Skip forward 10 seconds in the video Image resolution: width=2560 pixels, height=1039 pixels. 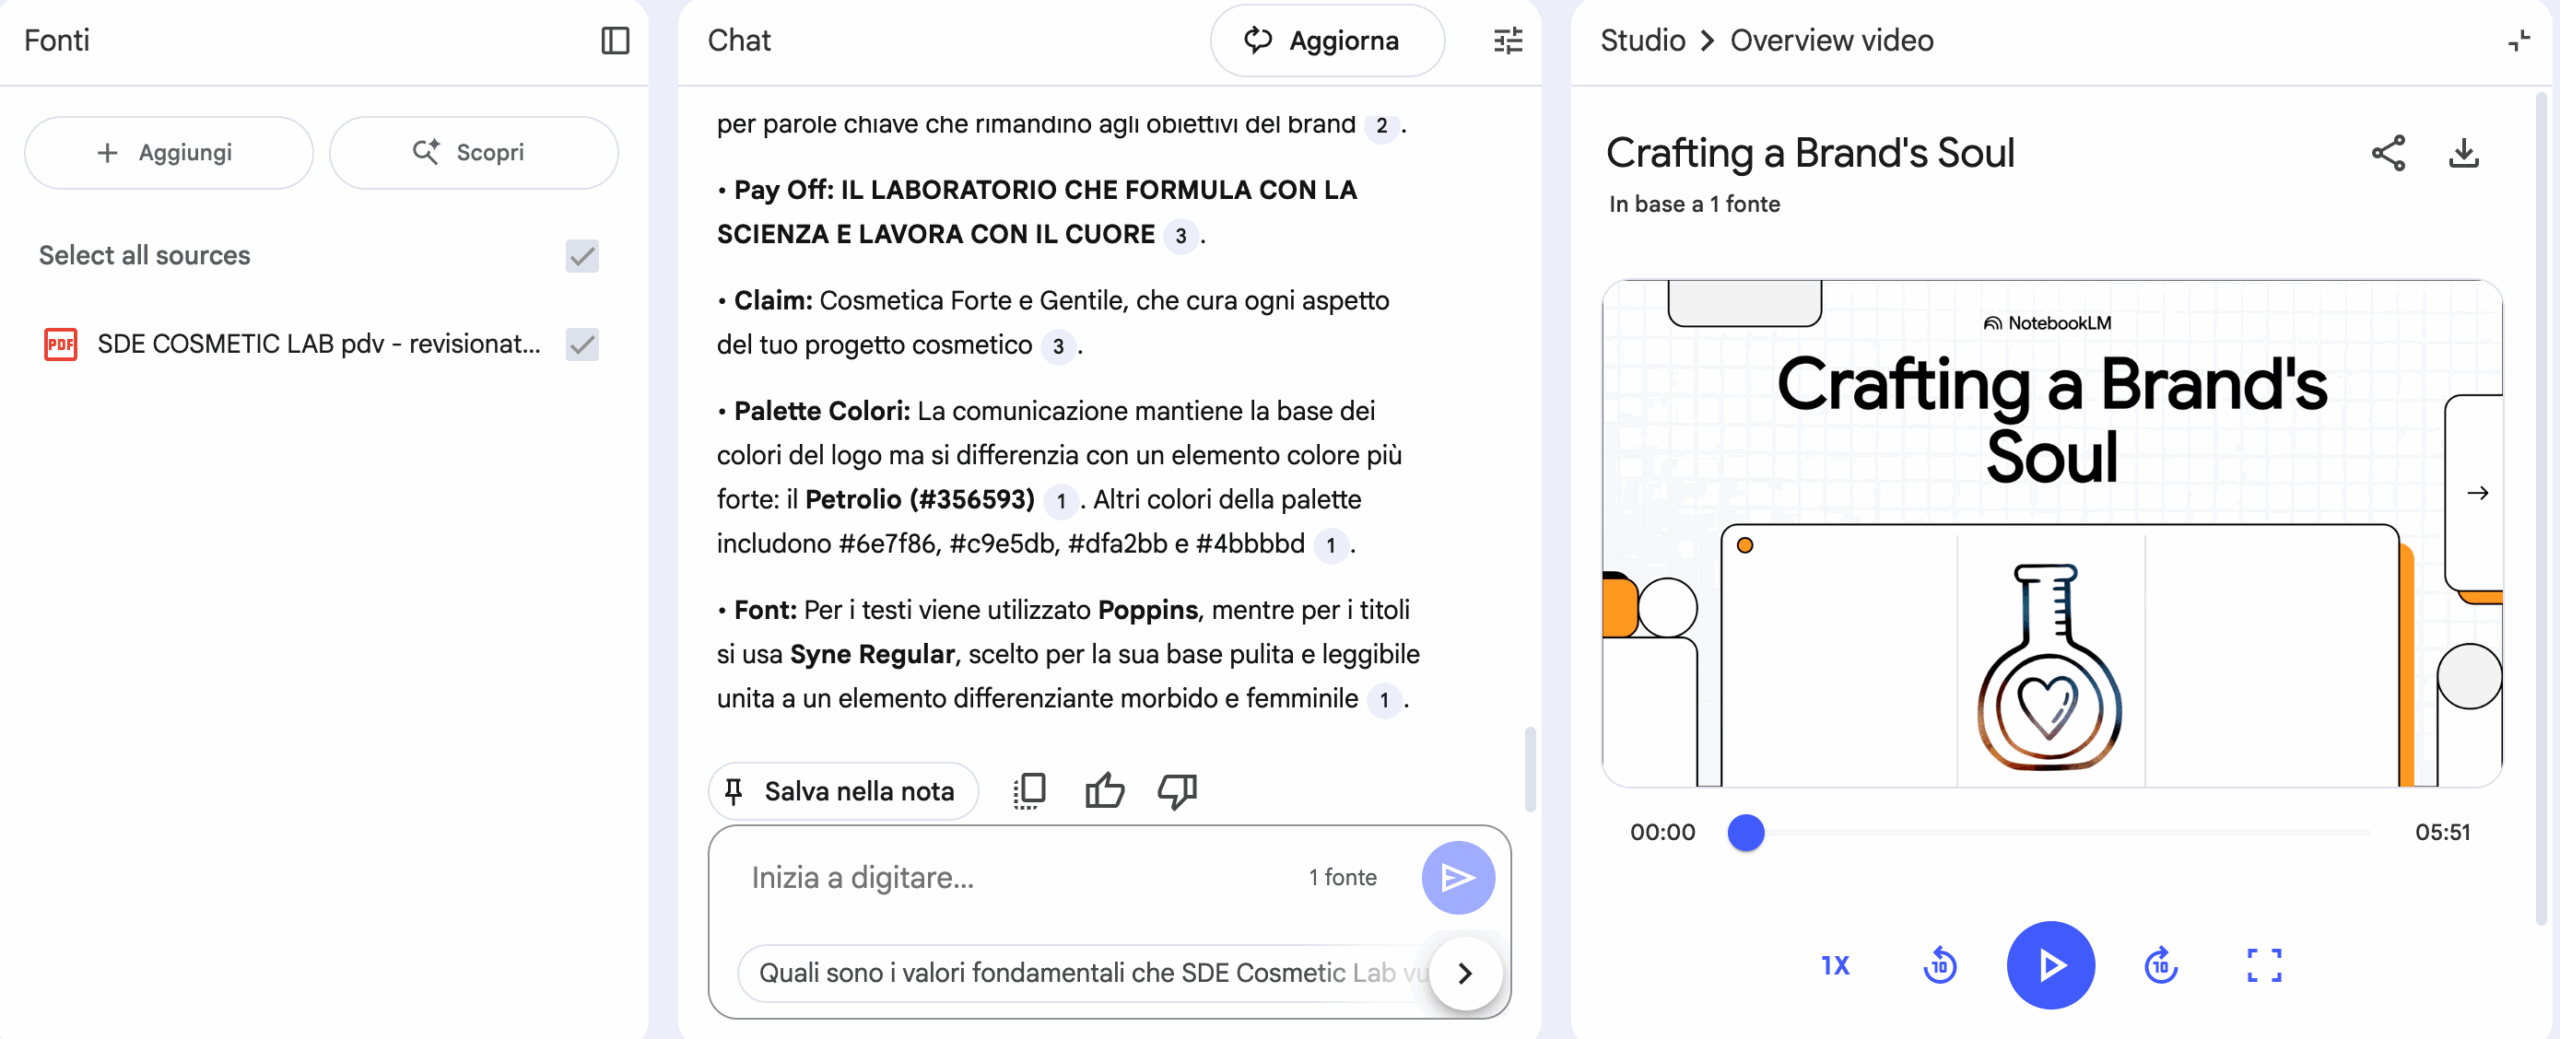pos(2161,965)
